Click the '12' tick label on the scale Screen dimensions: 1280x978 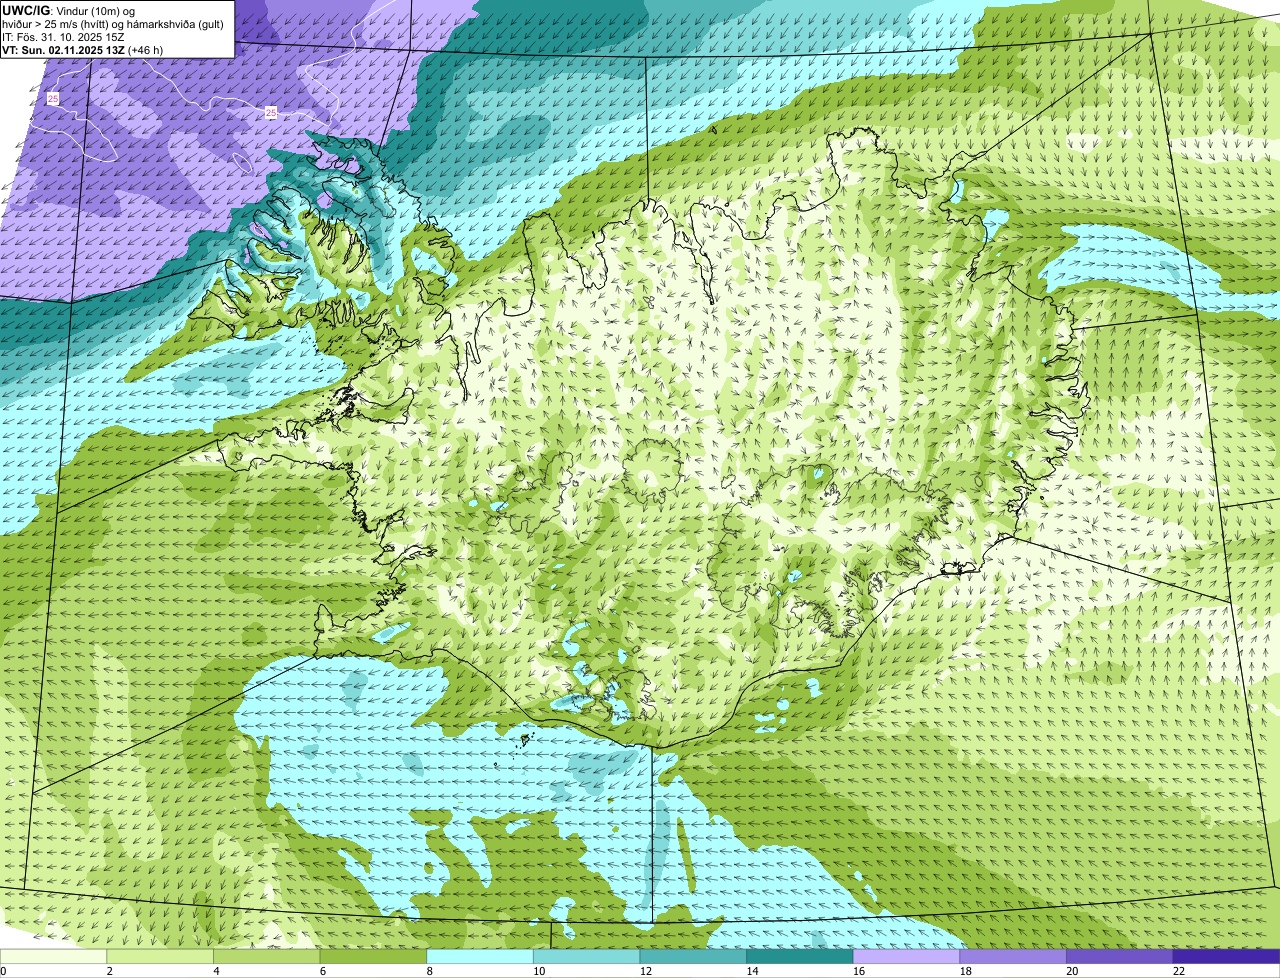pyautogui.click(x=645, y=971)
